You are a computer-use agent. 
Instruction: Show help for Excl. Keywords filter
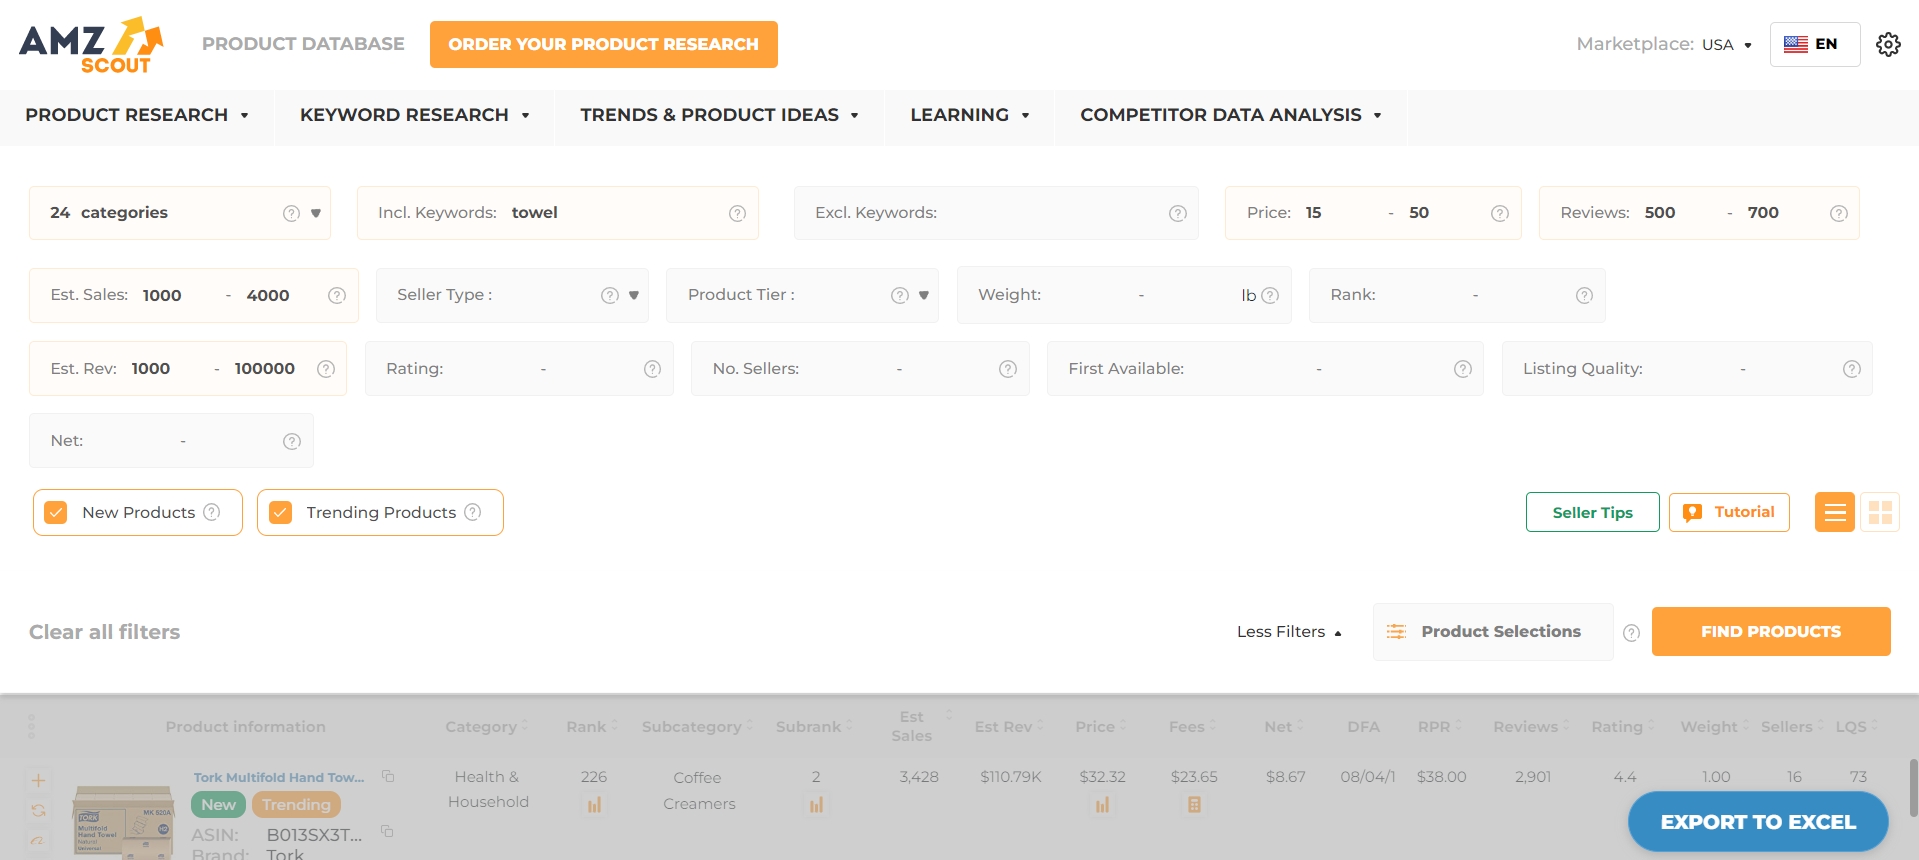point(1178,213)
